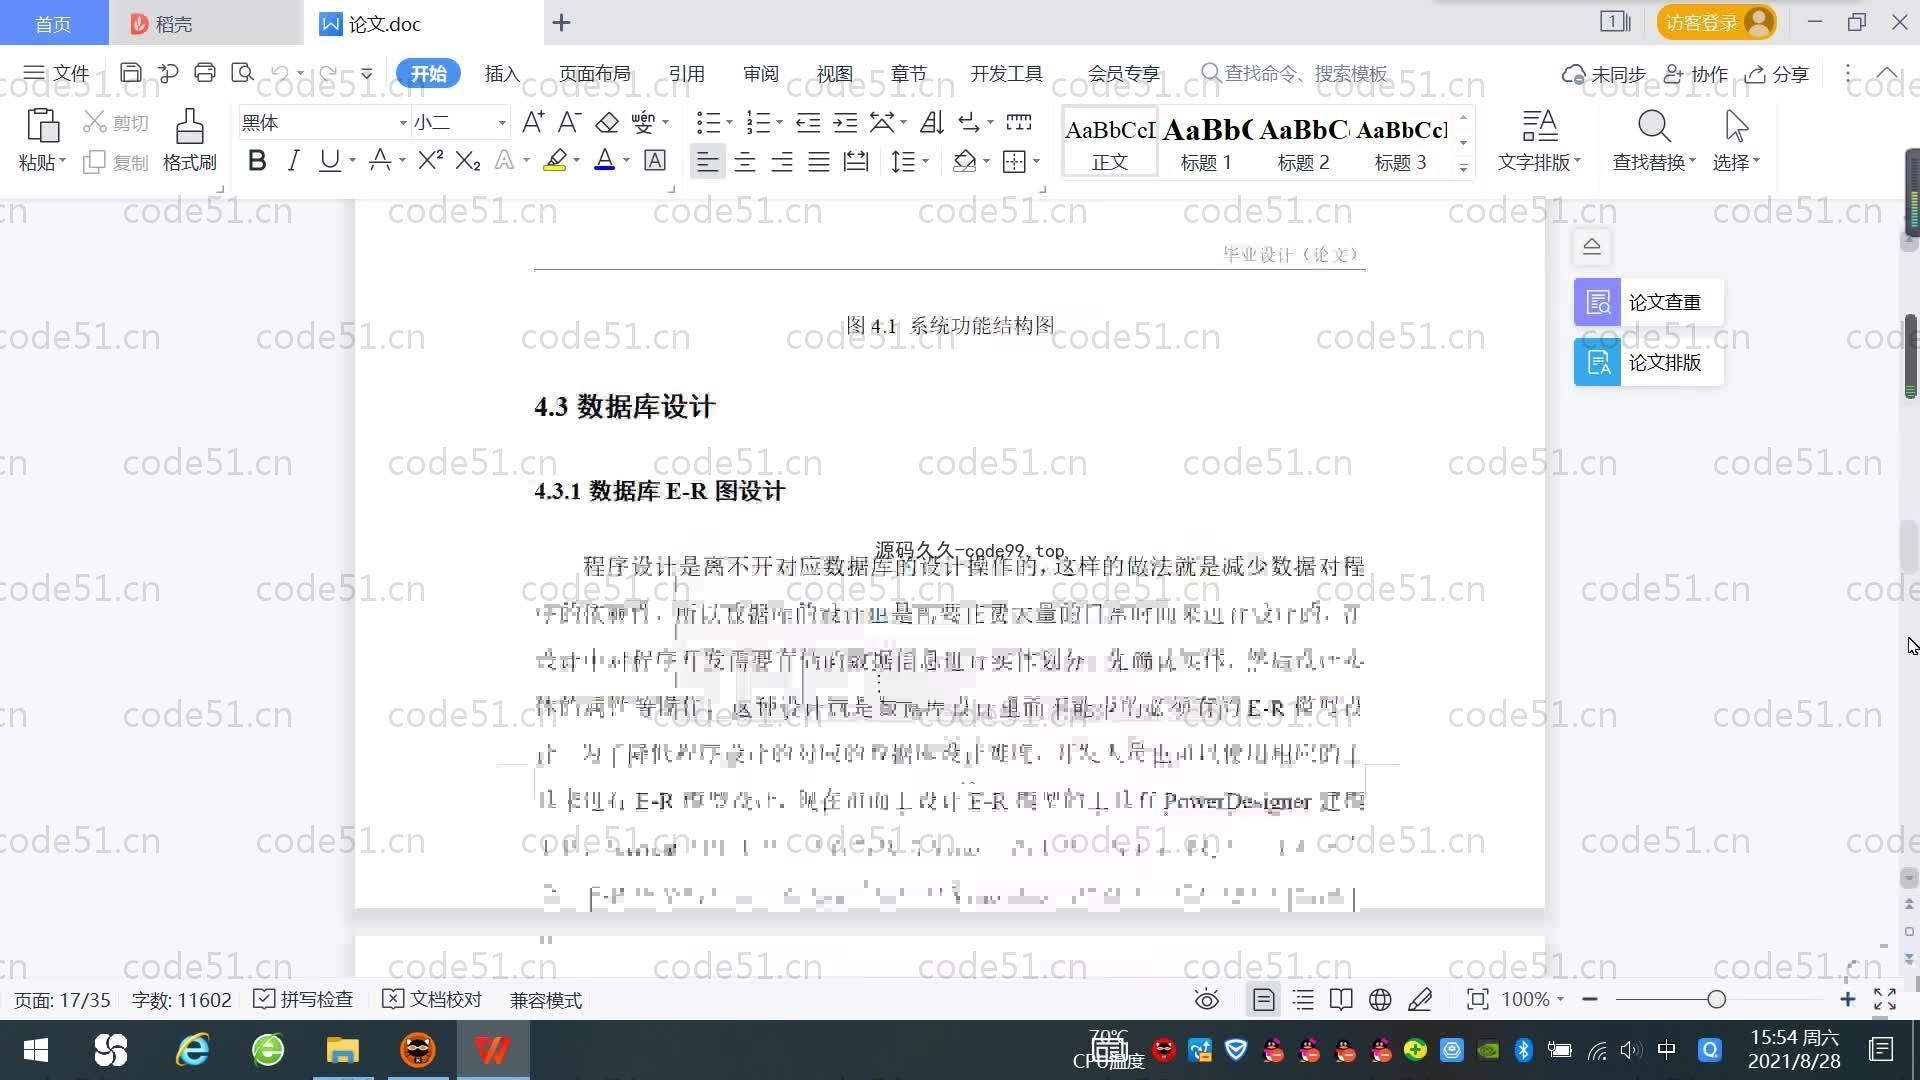The image size is (1920, 1080).
Task: Toggle eye protection mode icon
Action: (x=1207, y=999)
